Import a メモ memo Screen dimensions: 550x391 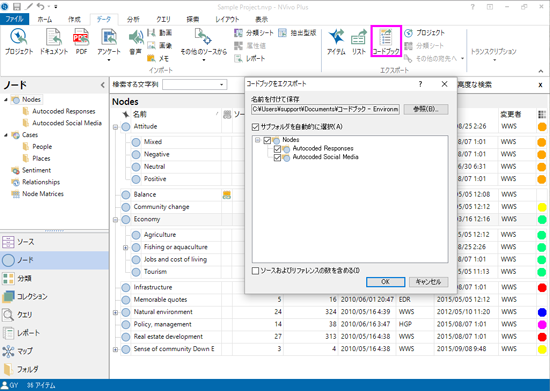(158, 58)
